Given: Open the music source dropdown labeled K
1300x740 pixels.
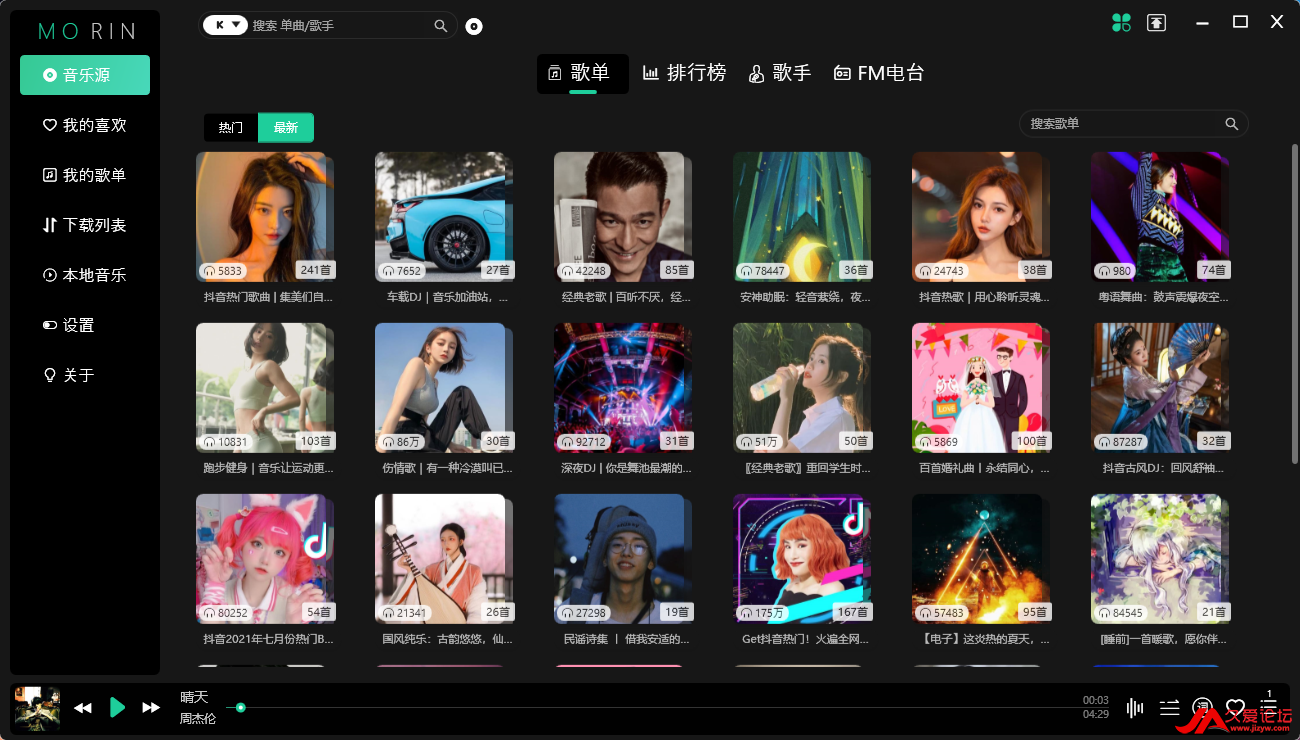Looking at the screenshot, I should coord(225,25).
